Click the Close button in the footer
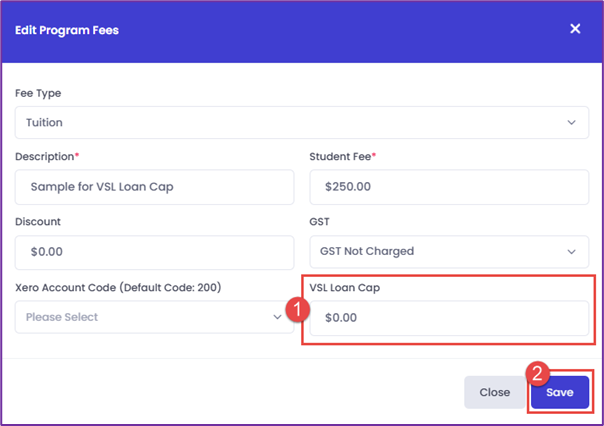Screen dimensions: 604x426 pyautogui.click(x=495, y=392)
